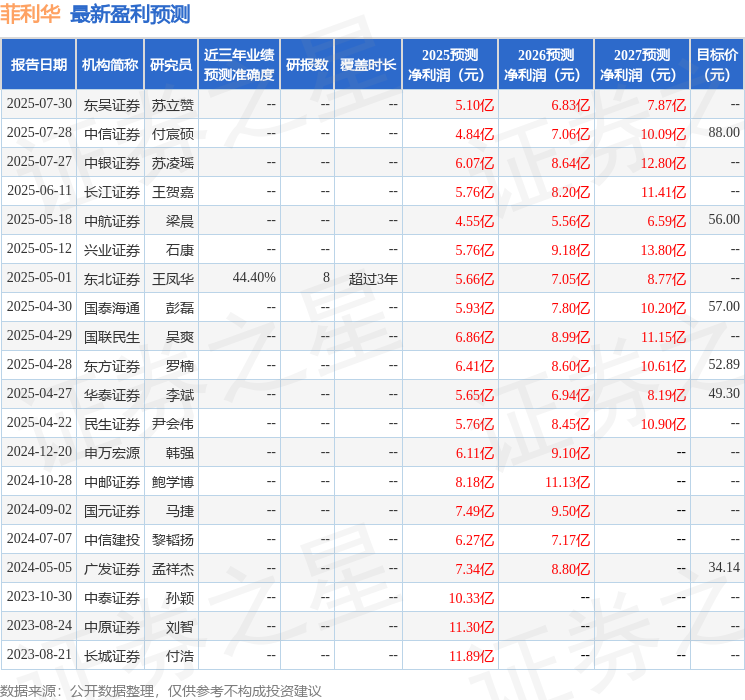745x700 pixels.
Task: Select institution 国元证券
Action: click(x=112, y=511)
